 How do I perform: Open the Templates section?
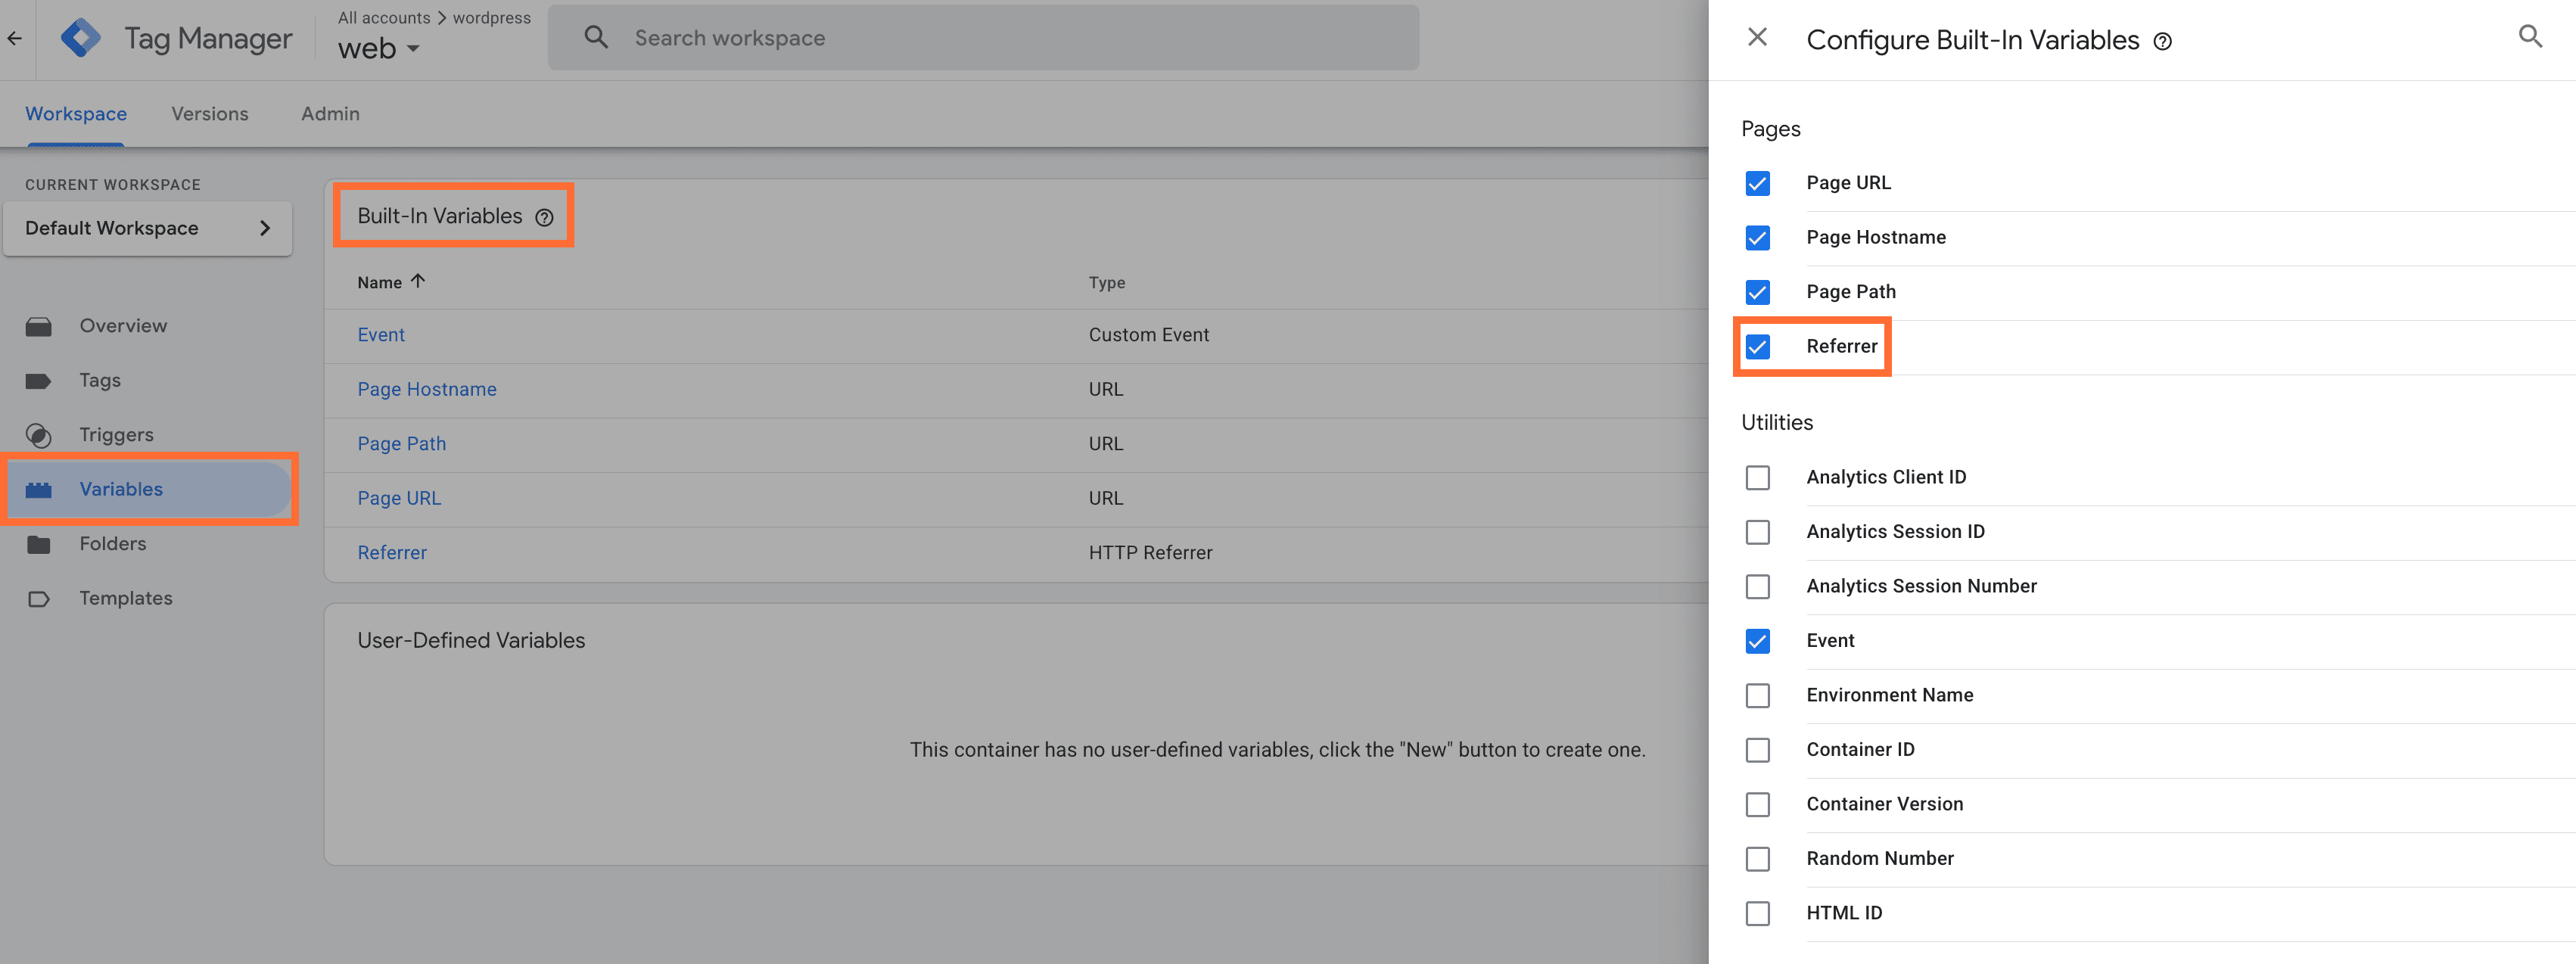[125, 597]
